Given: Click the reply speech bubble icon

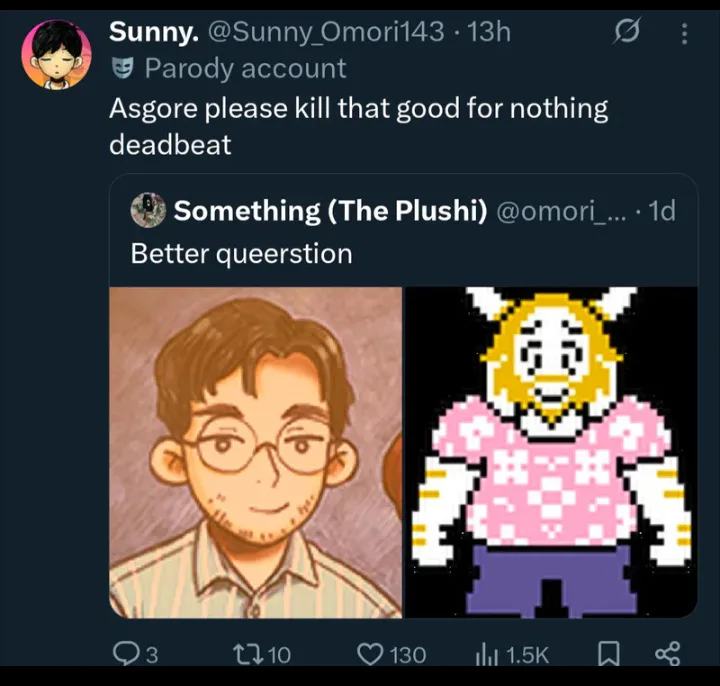Looking at the screenshot, I should (x=126, y=654).
